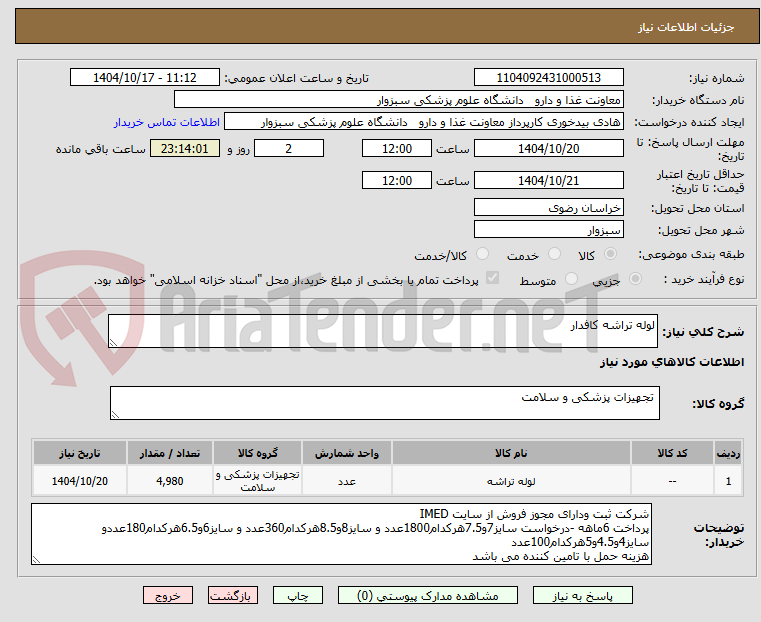Click the توضیحات خریدار text area
761x622 pixels.
click(341, 534)
